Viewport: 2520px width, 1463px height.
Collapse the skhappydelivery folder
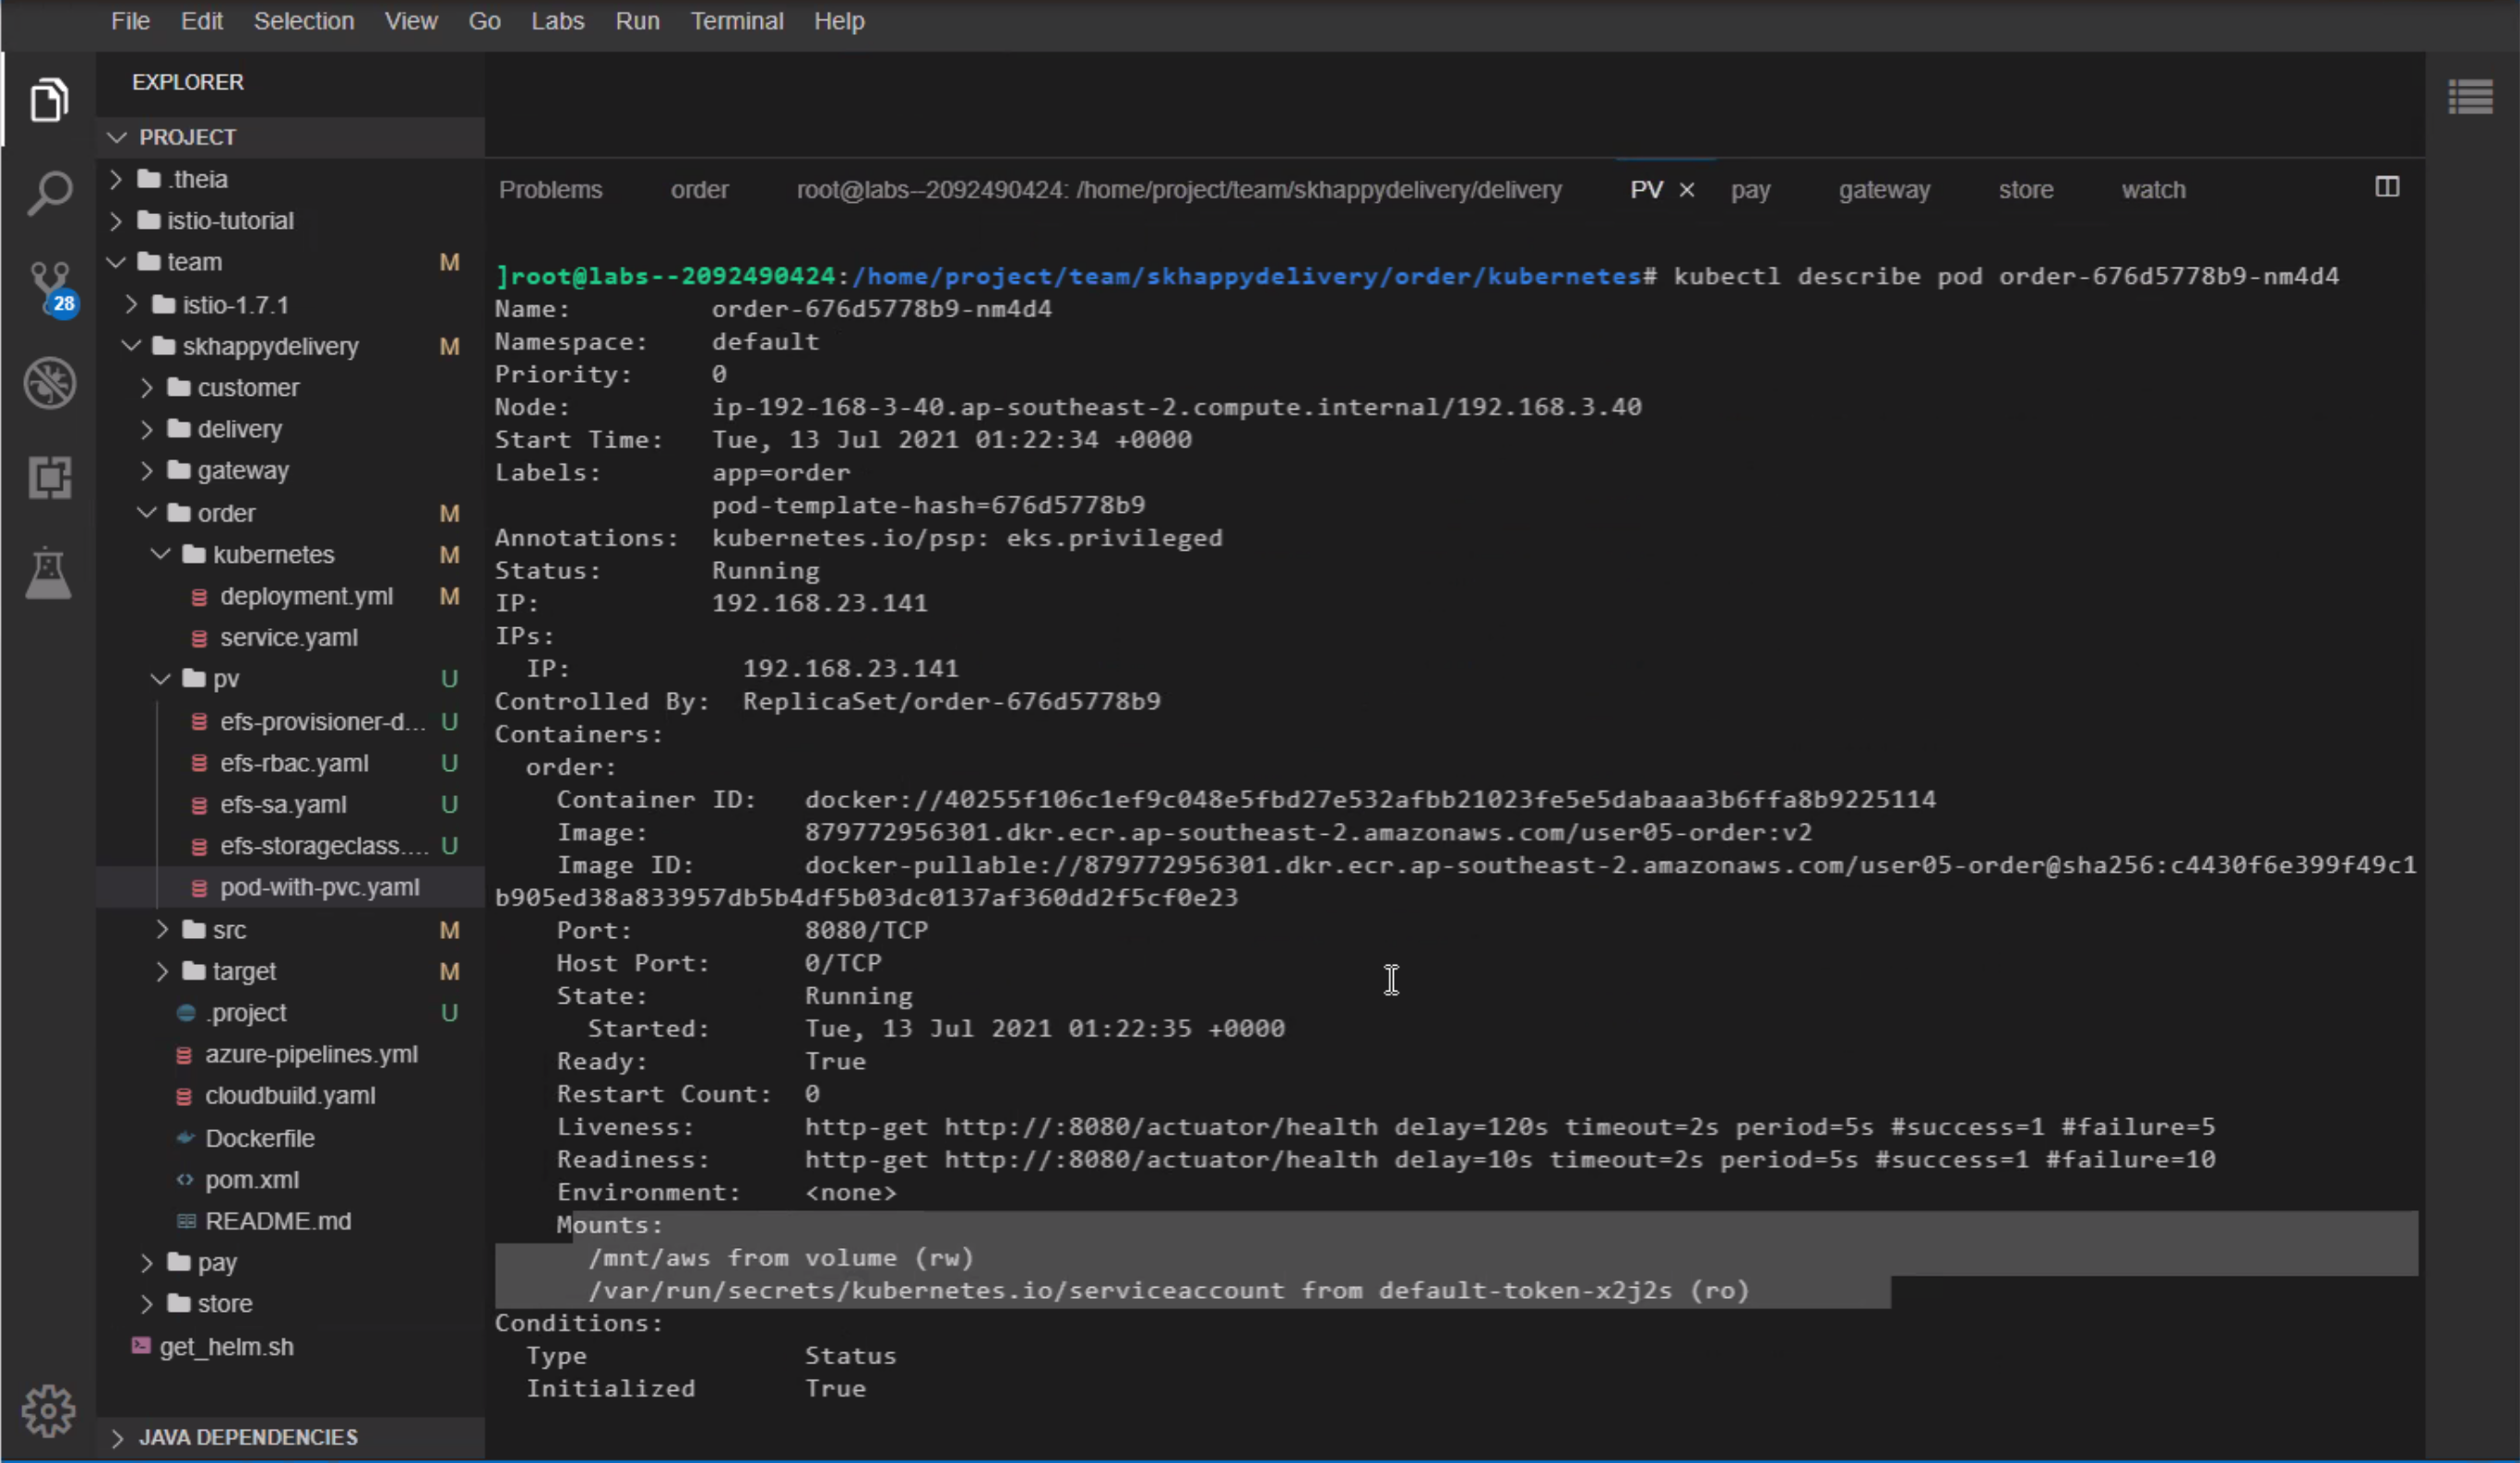tap(131, 346)
